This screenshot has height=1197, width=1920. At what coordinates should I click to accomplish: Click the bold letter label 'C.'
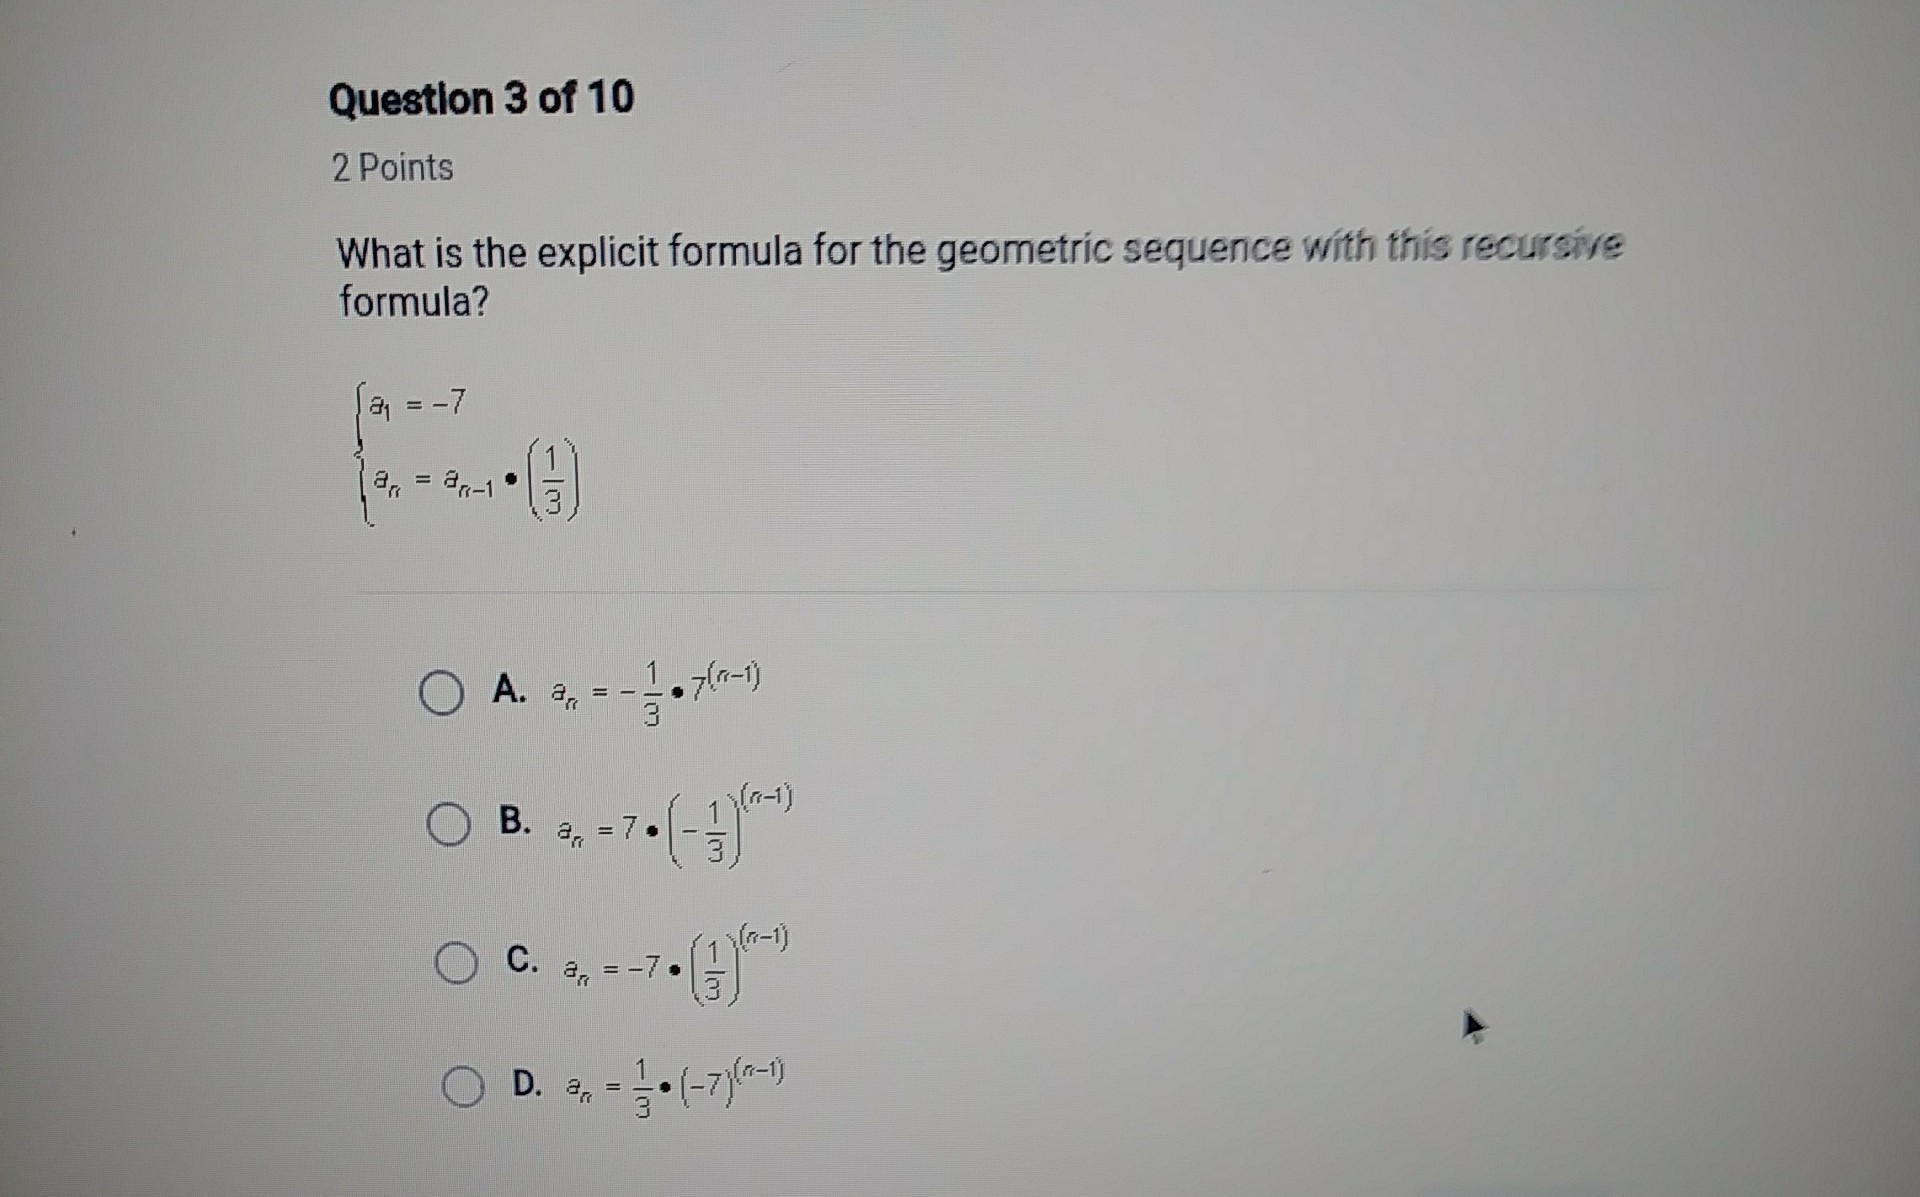pyautogui.click(x=521, y=959)
